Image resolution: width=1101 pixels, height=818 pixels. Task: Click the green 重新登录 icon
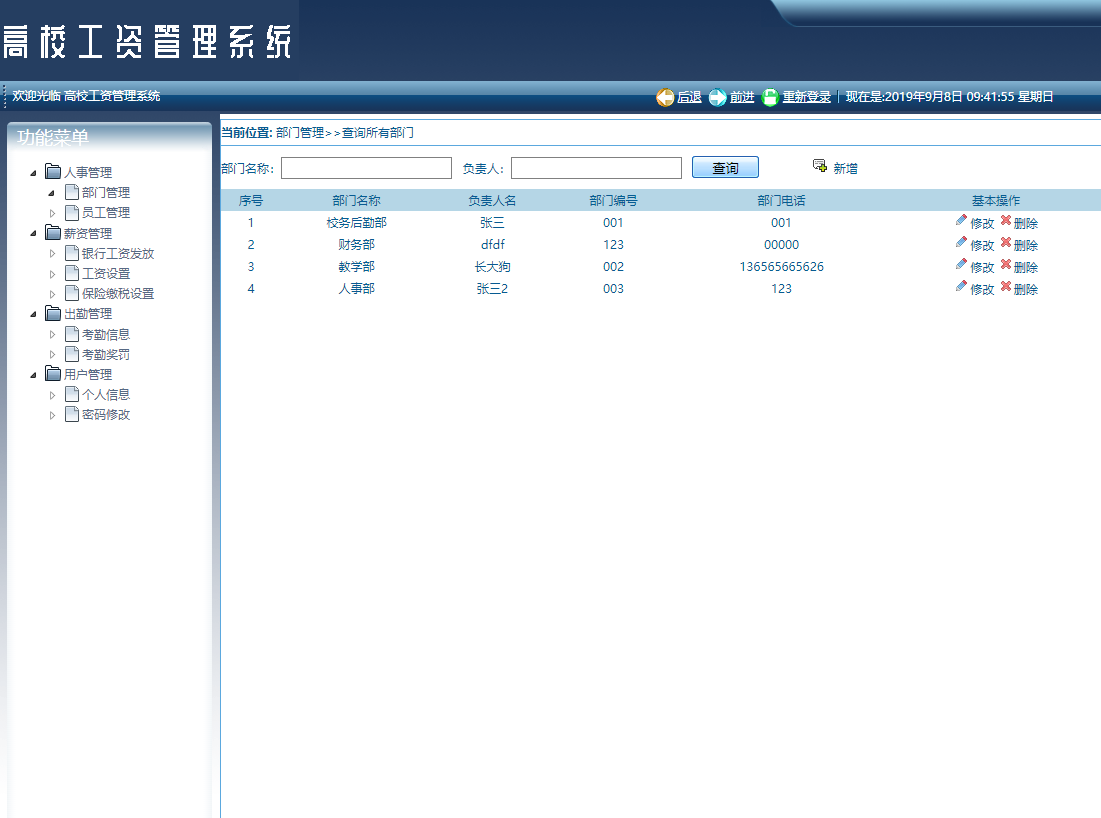(770, 98)
